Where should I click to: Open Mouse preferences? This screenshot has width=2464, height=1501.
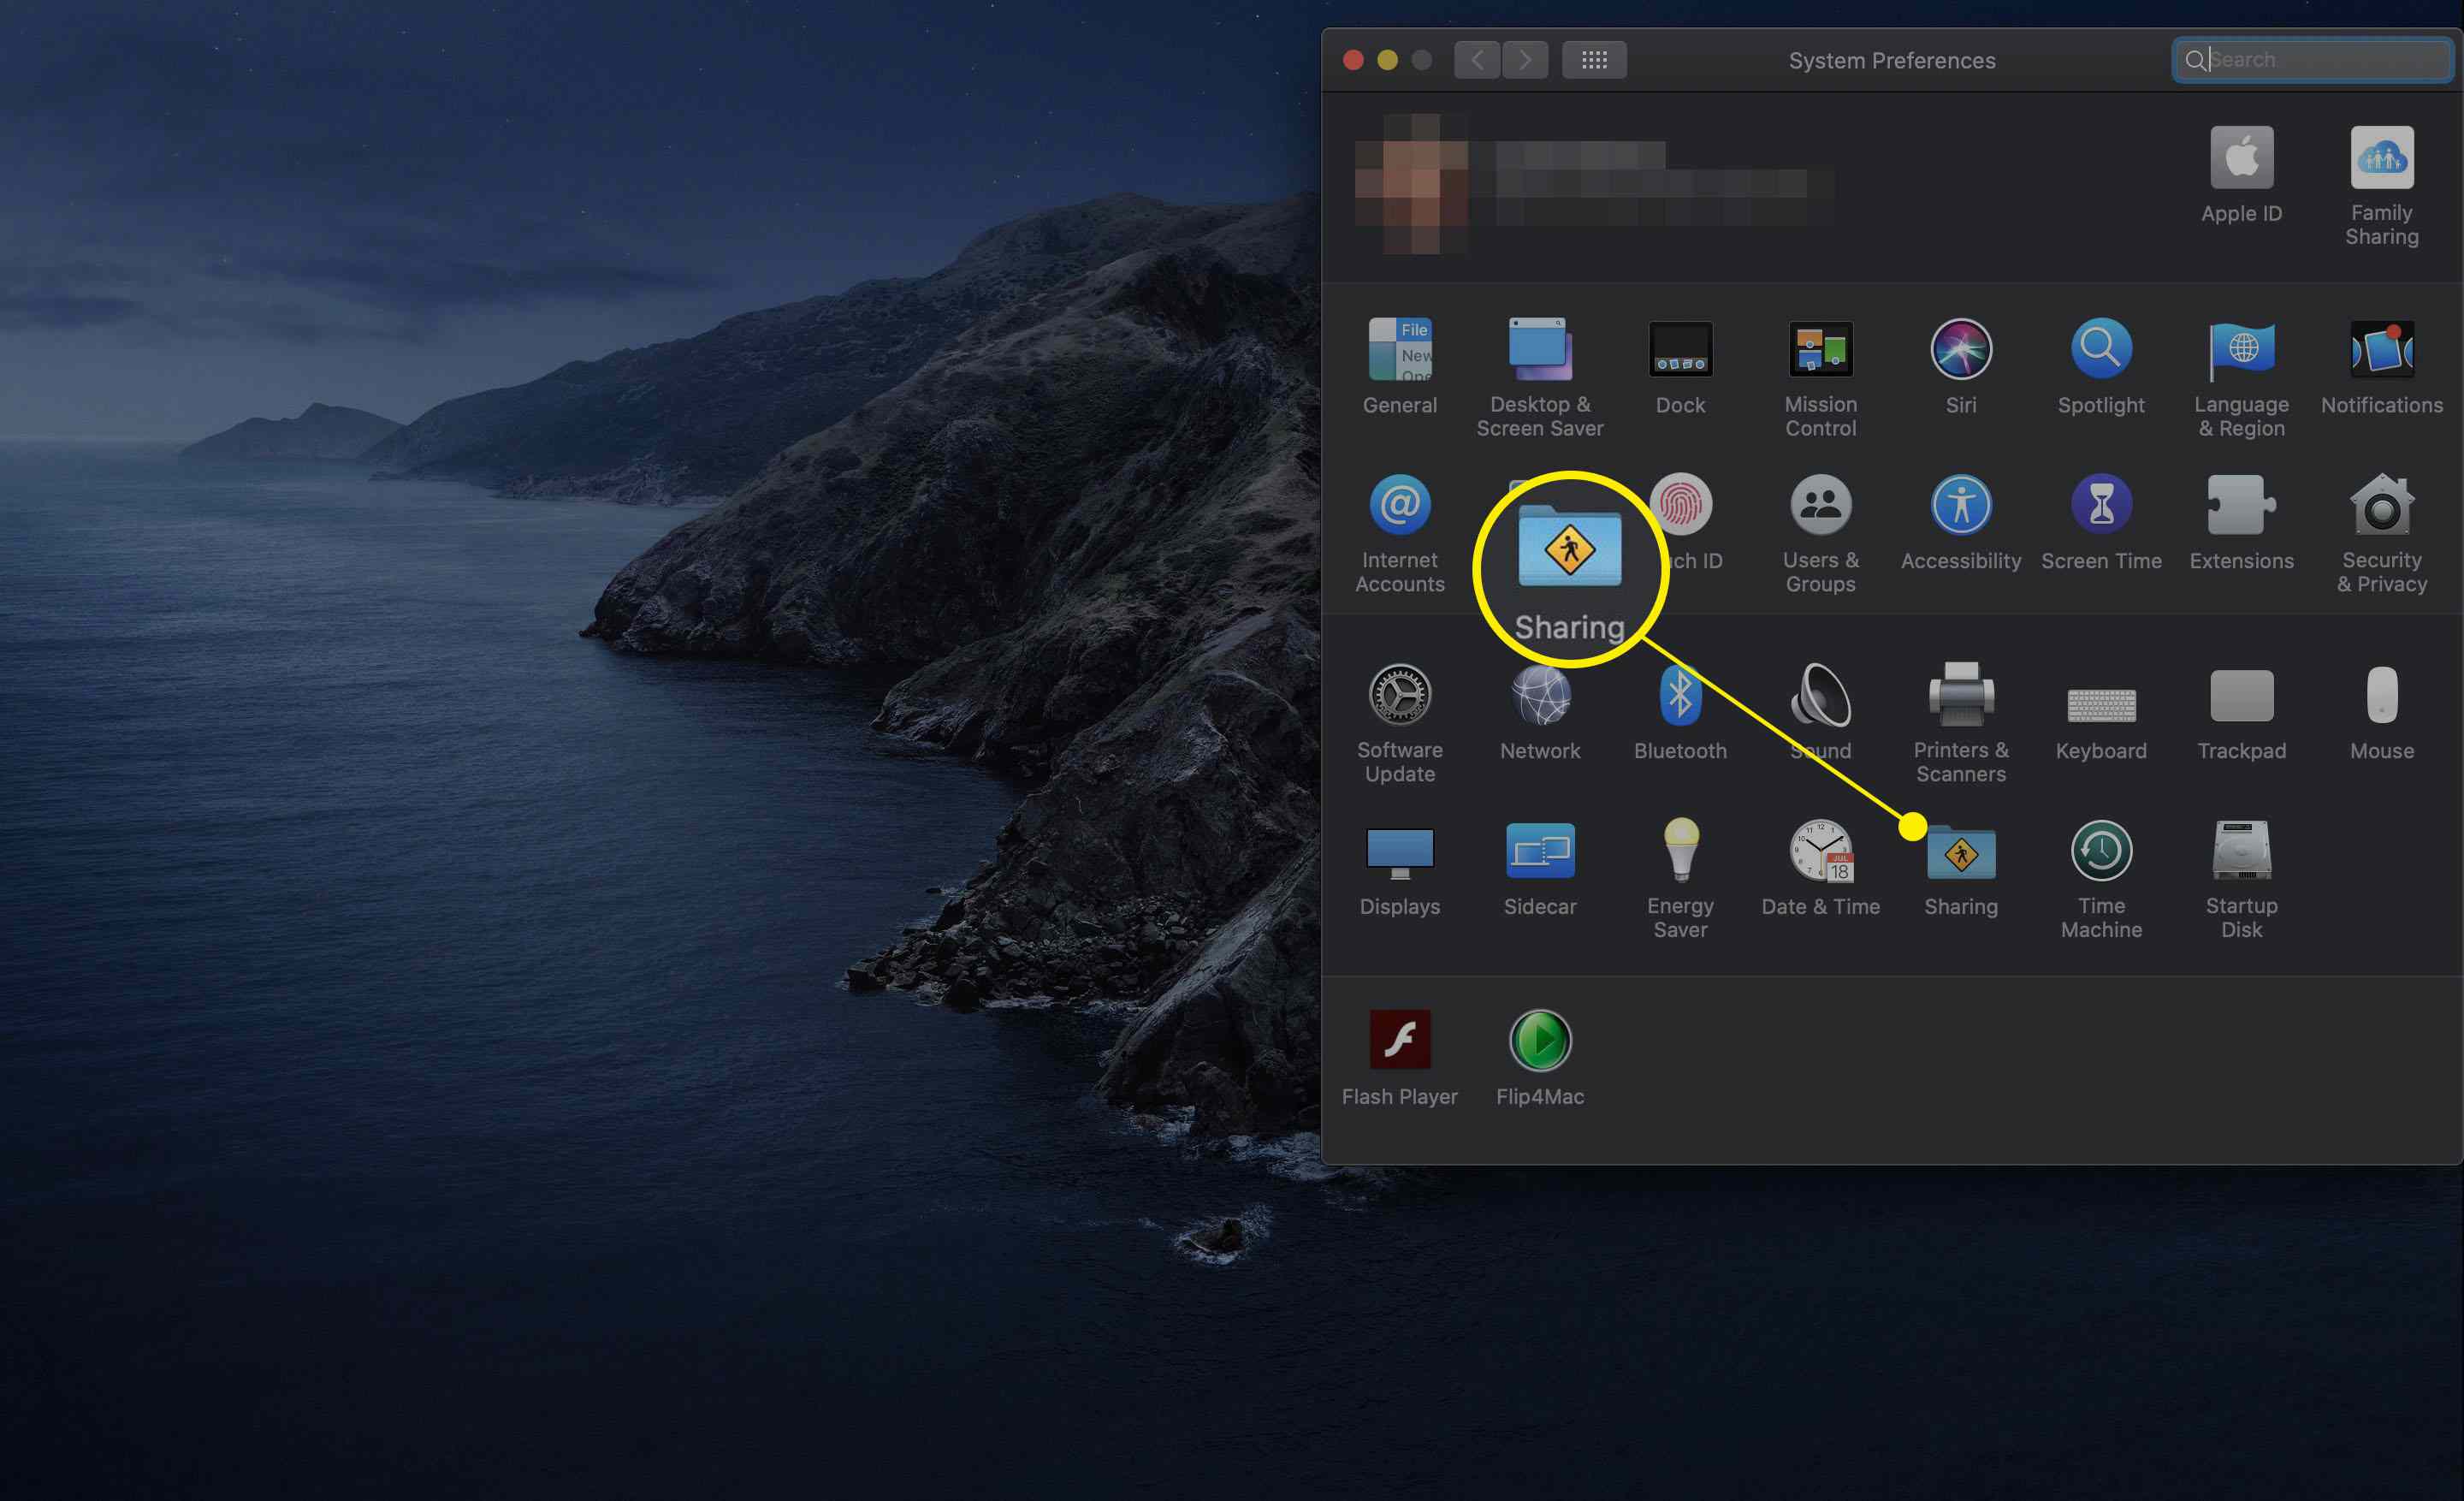pos(2382,694)
